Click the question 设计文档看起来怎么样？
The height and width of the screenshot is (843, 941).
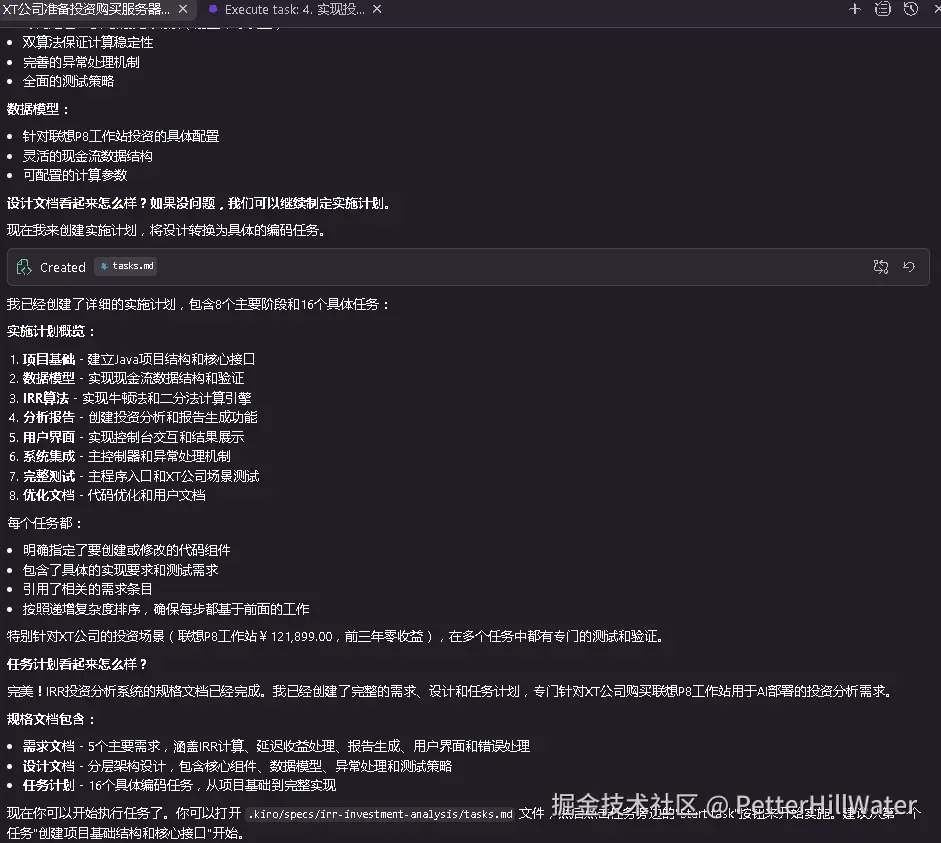pyautogui.click(x=77, y=203)
